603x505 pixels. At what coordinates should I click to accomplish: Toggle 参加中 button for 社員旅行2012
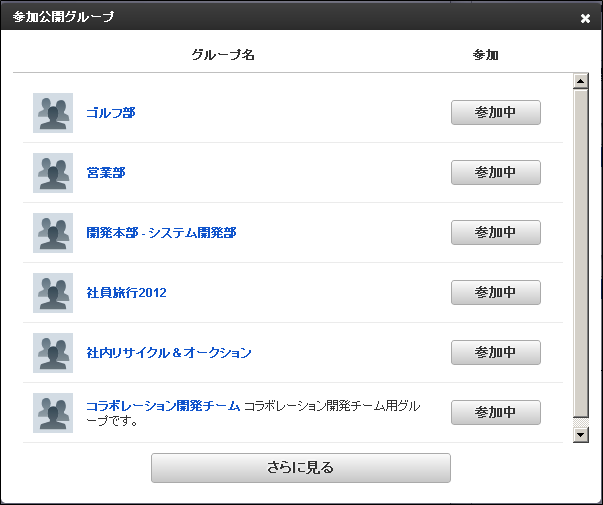tap(496, 292)
